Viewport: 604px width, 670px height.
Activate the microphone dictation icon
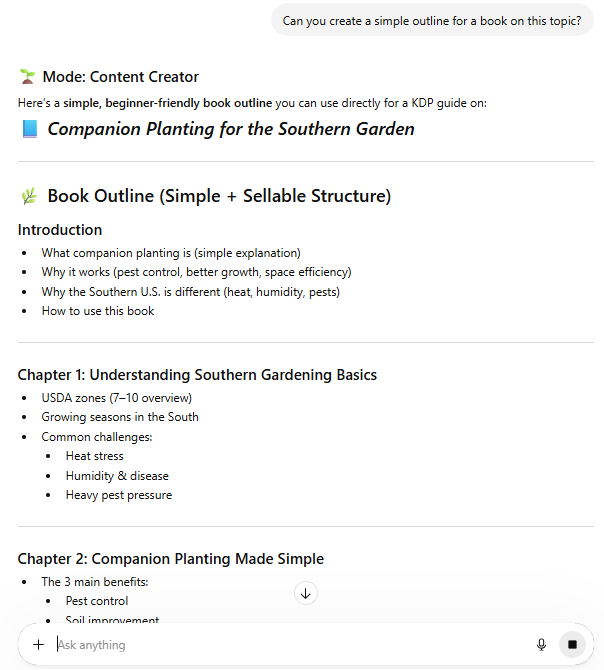(x=542, y=645)
